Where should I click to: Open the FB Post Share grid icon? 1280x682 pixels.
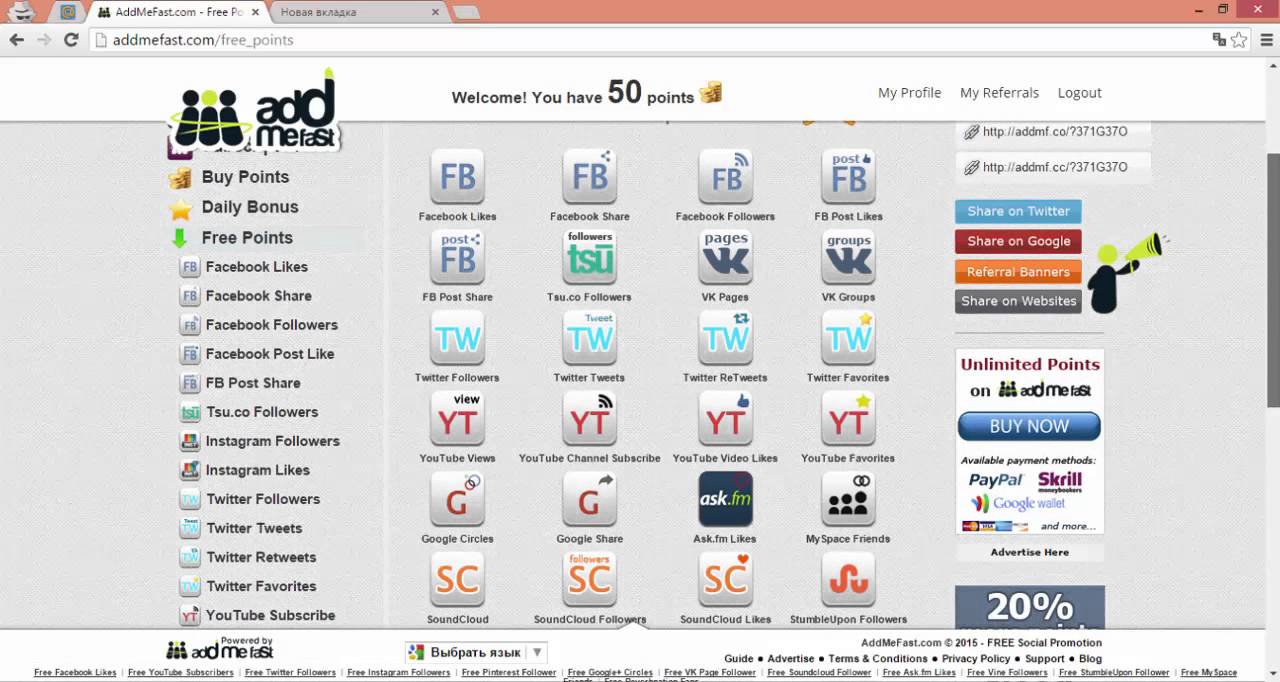click(457, 258)
